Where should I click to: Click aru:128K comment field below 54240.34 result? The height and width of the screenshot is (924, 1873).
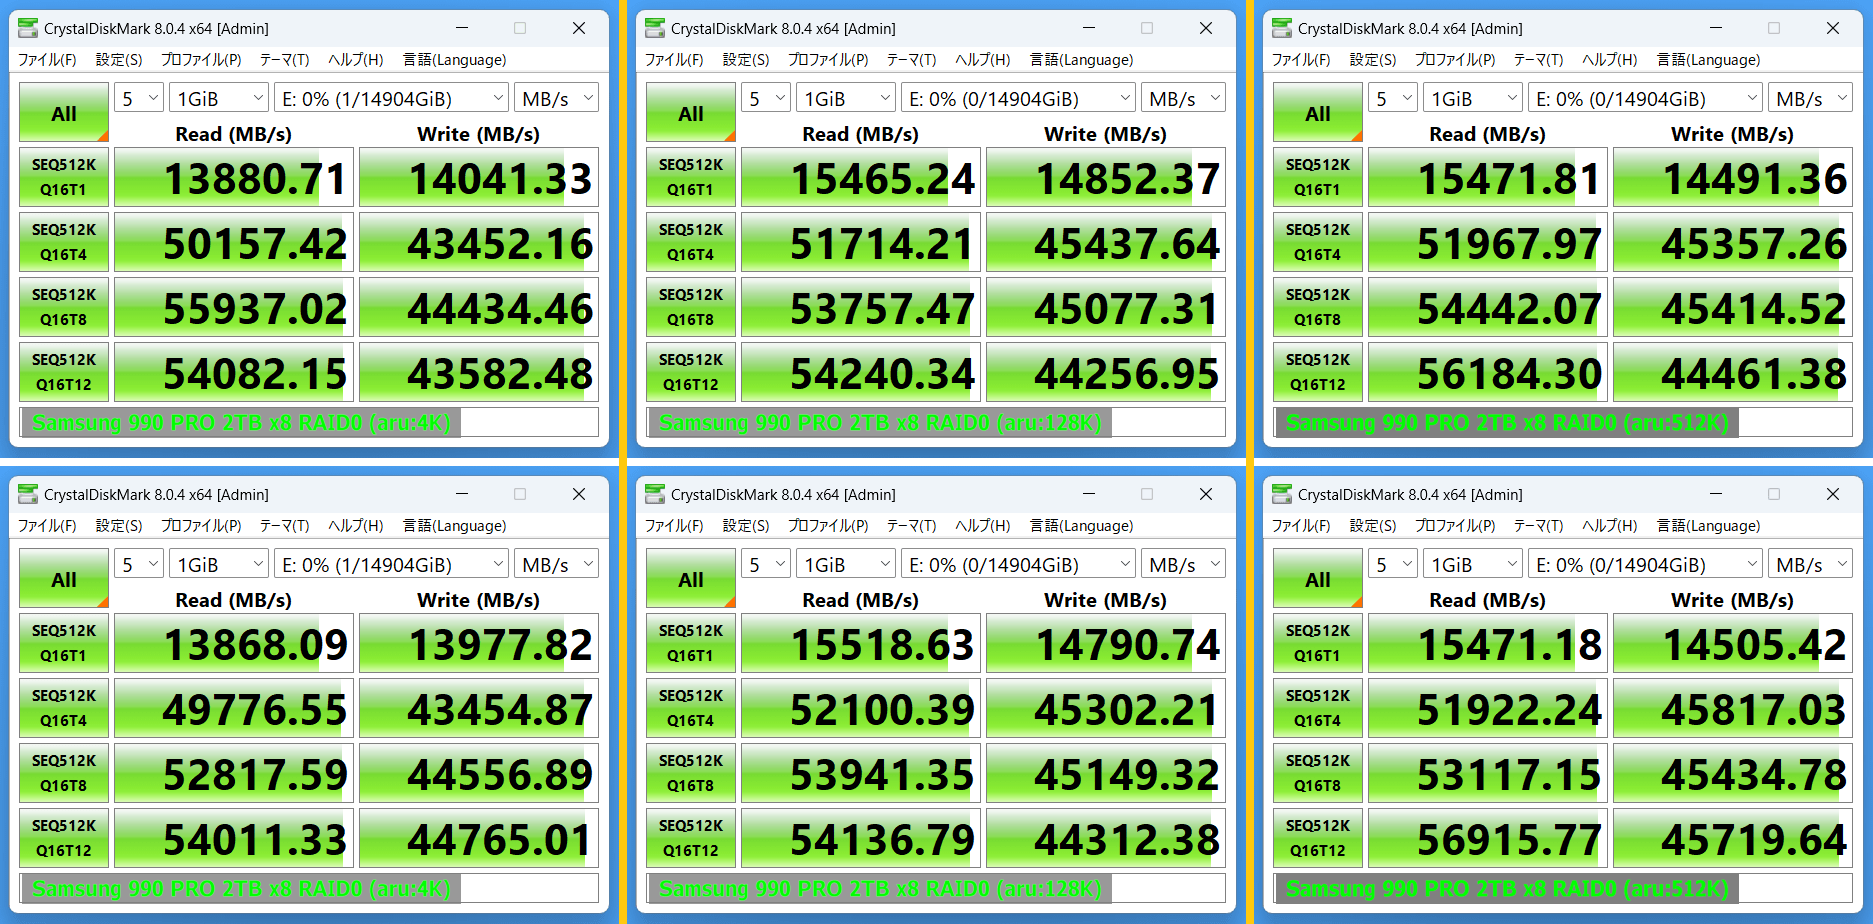point(936,422)
